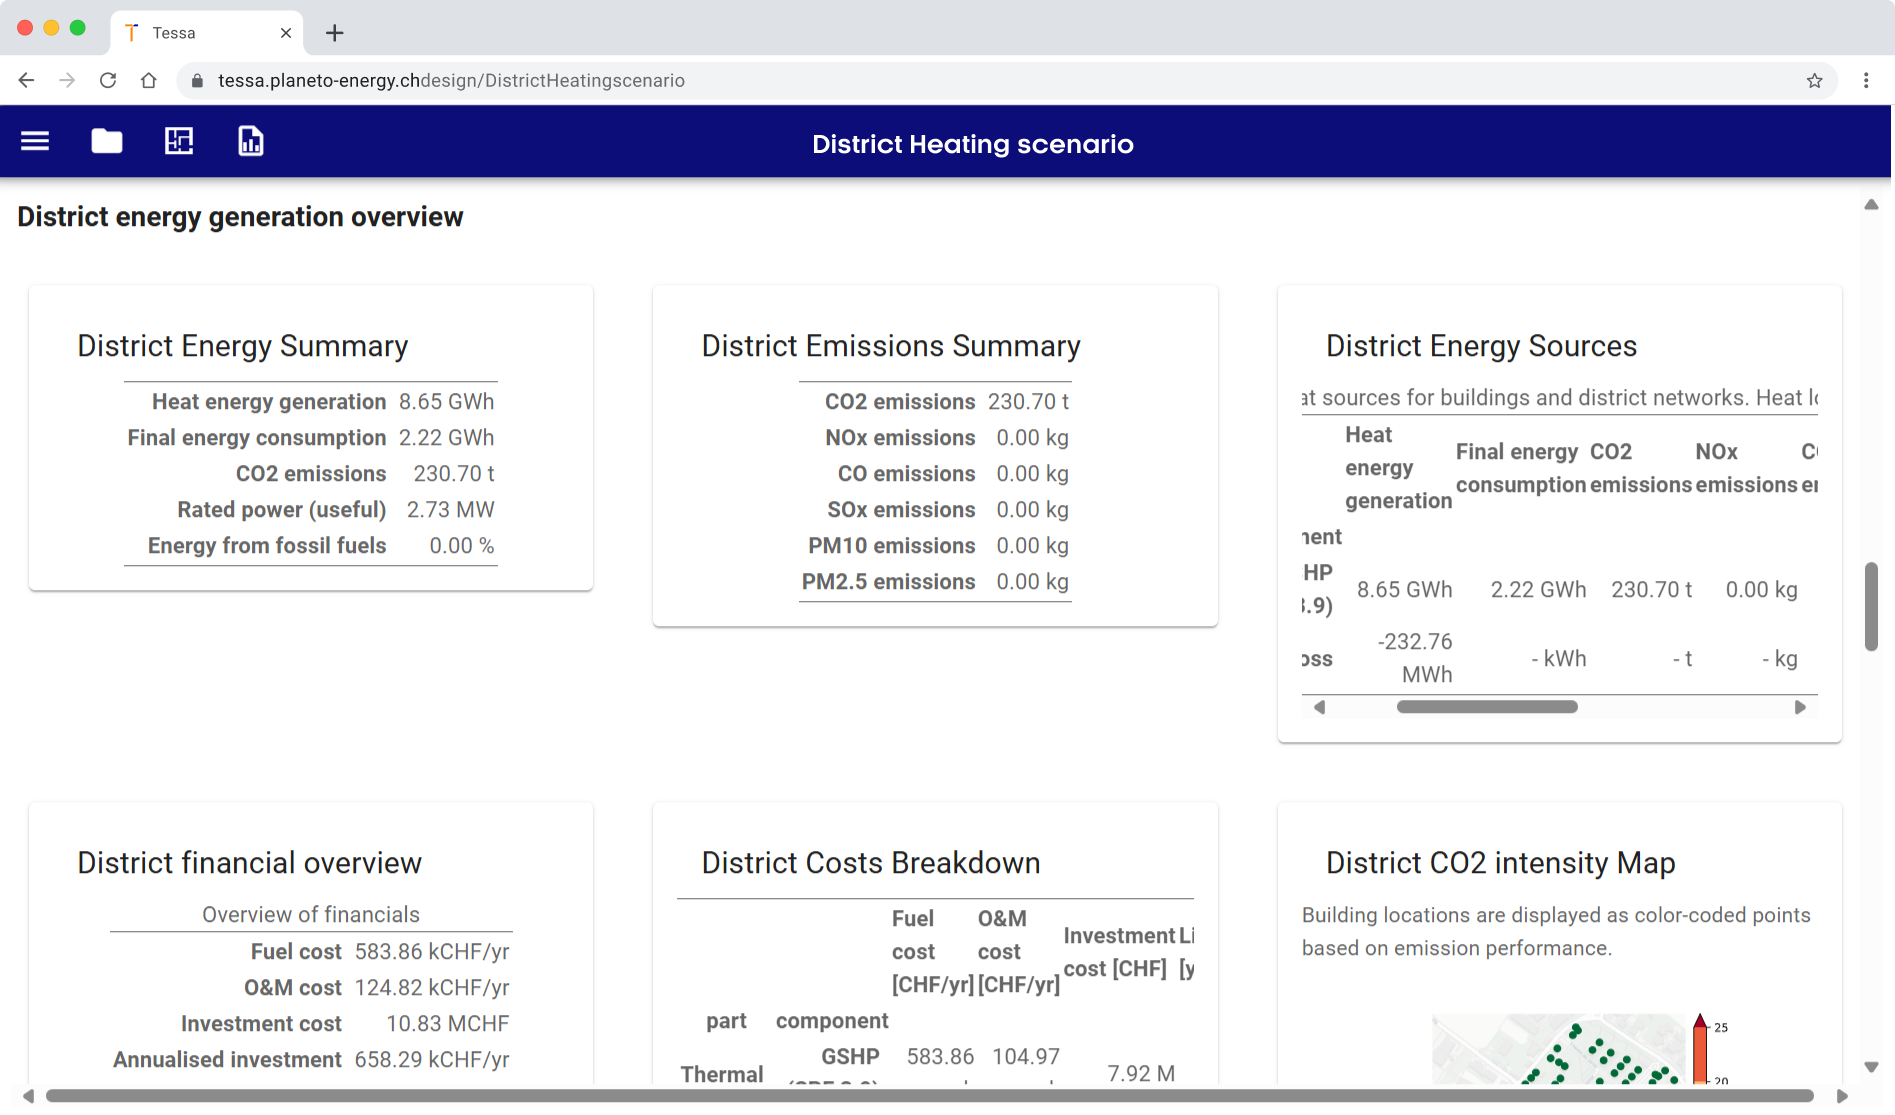Click '-232.76 MWh' loss value
The image size is (1895, 1115).
coord(1415,658)
